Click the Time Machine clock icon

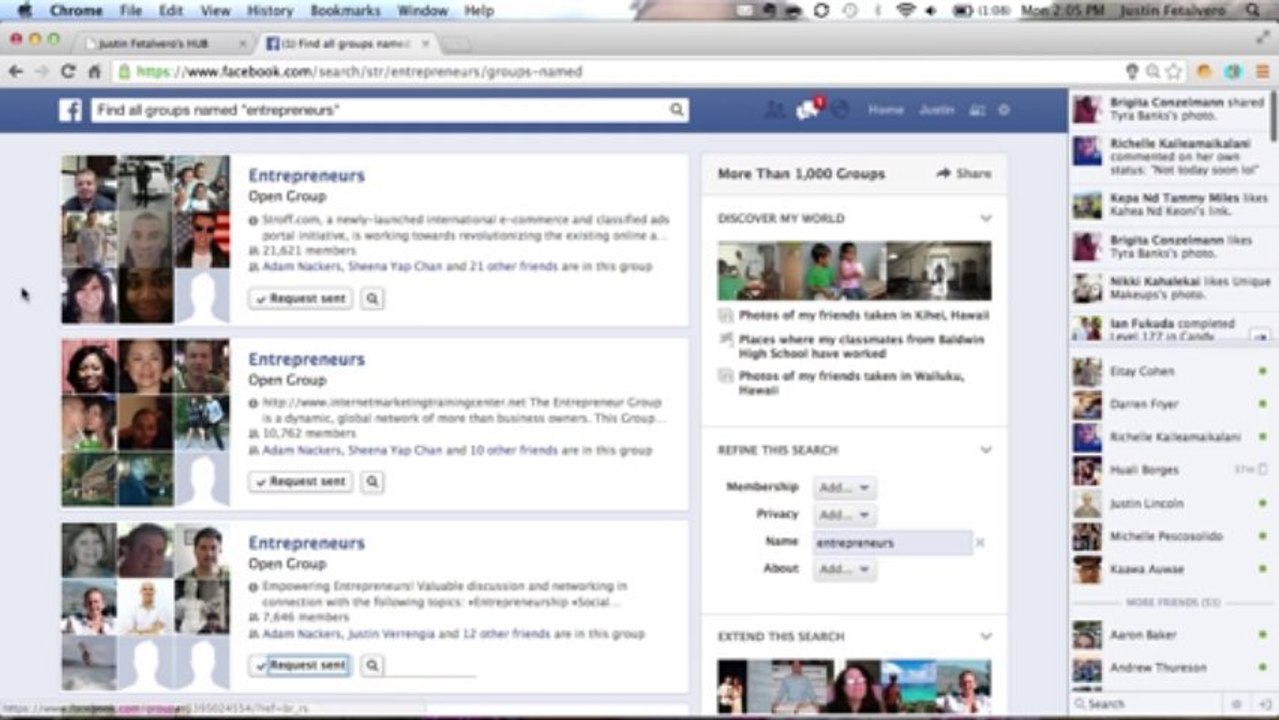coord(850,11)
